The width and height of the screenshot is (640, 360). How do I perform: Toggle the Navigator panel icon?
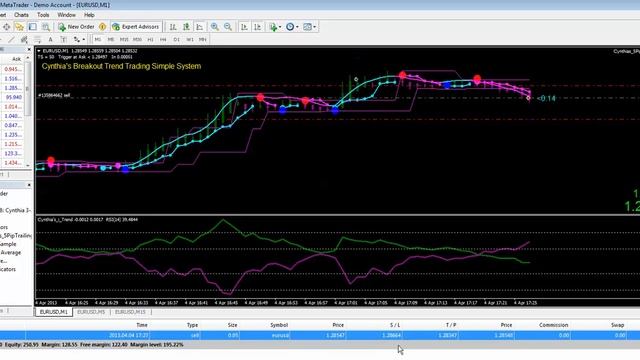coord(33,27)
